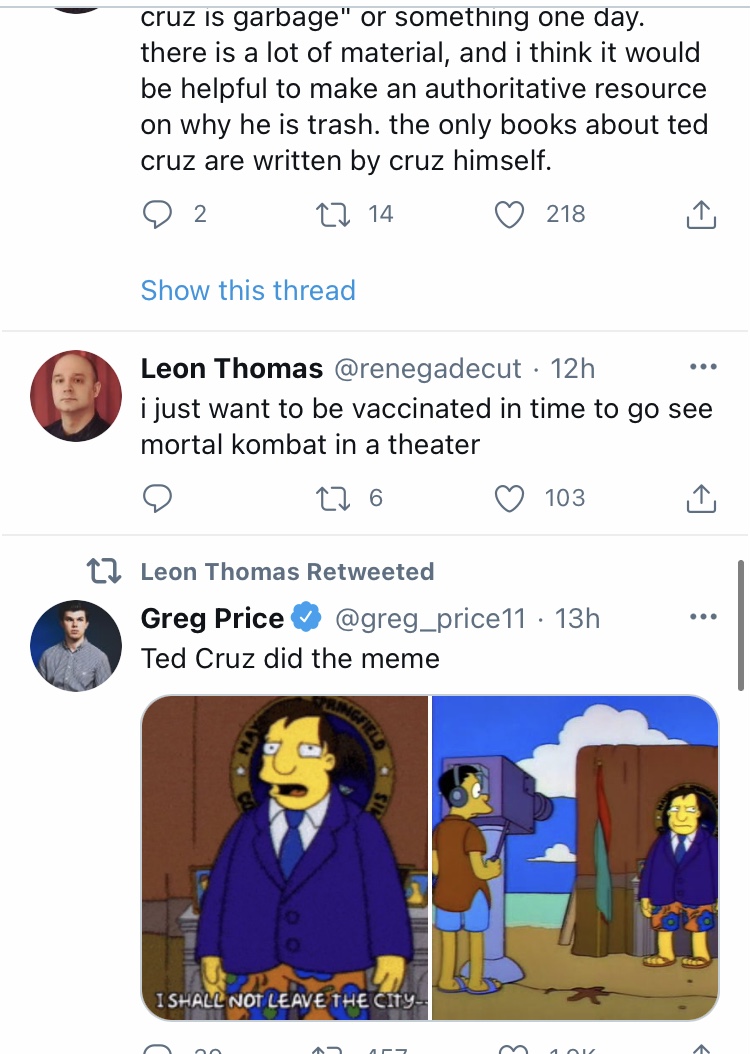Open more options for Greg Price tweet
750x1054 pixels.
click(x=703, y=616)
